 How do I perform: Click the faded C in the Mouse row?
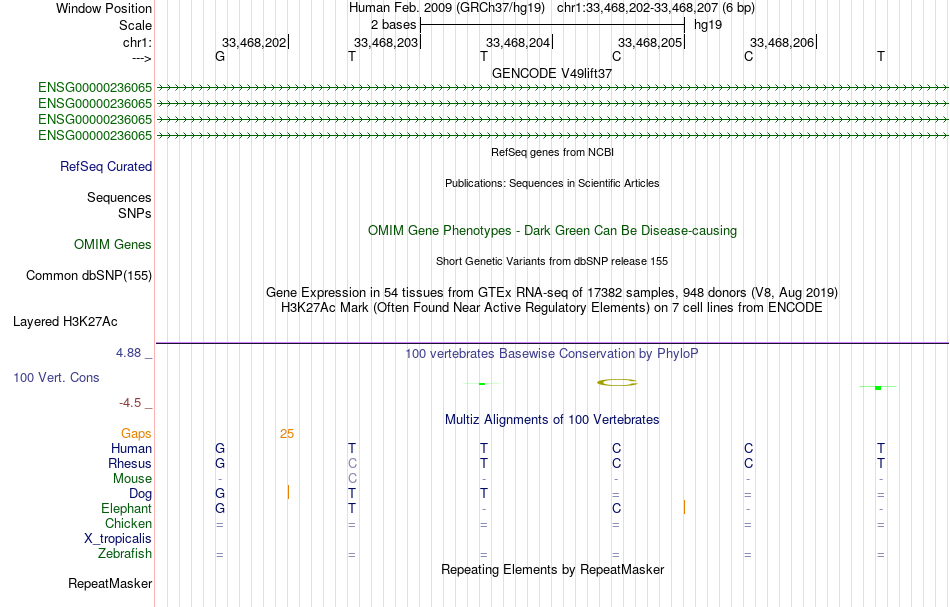tap(352, 479)
